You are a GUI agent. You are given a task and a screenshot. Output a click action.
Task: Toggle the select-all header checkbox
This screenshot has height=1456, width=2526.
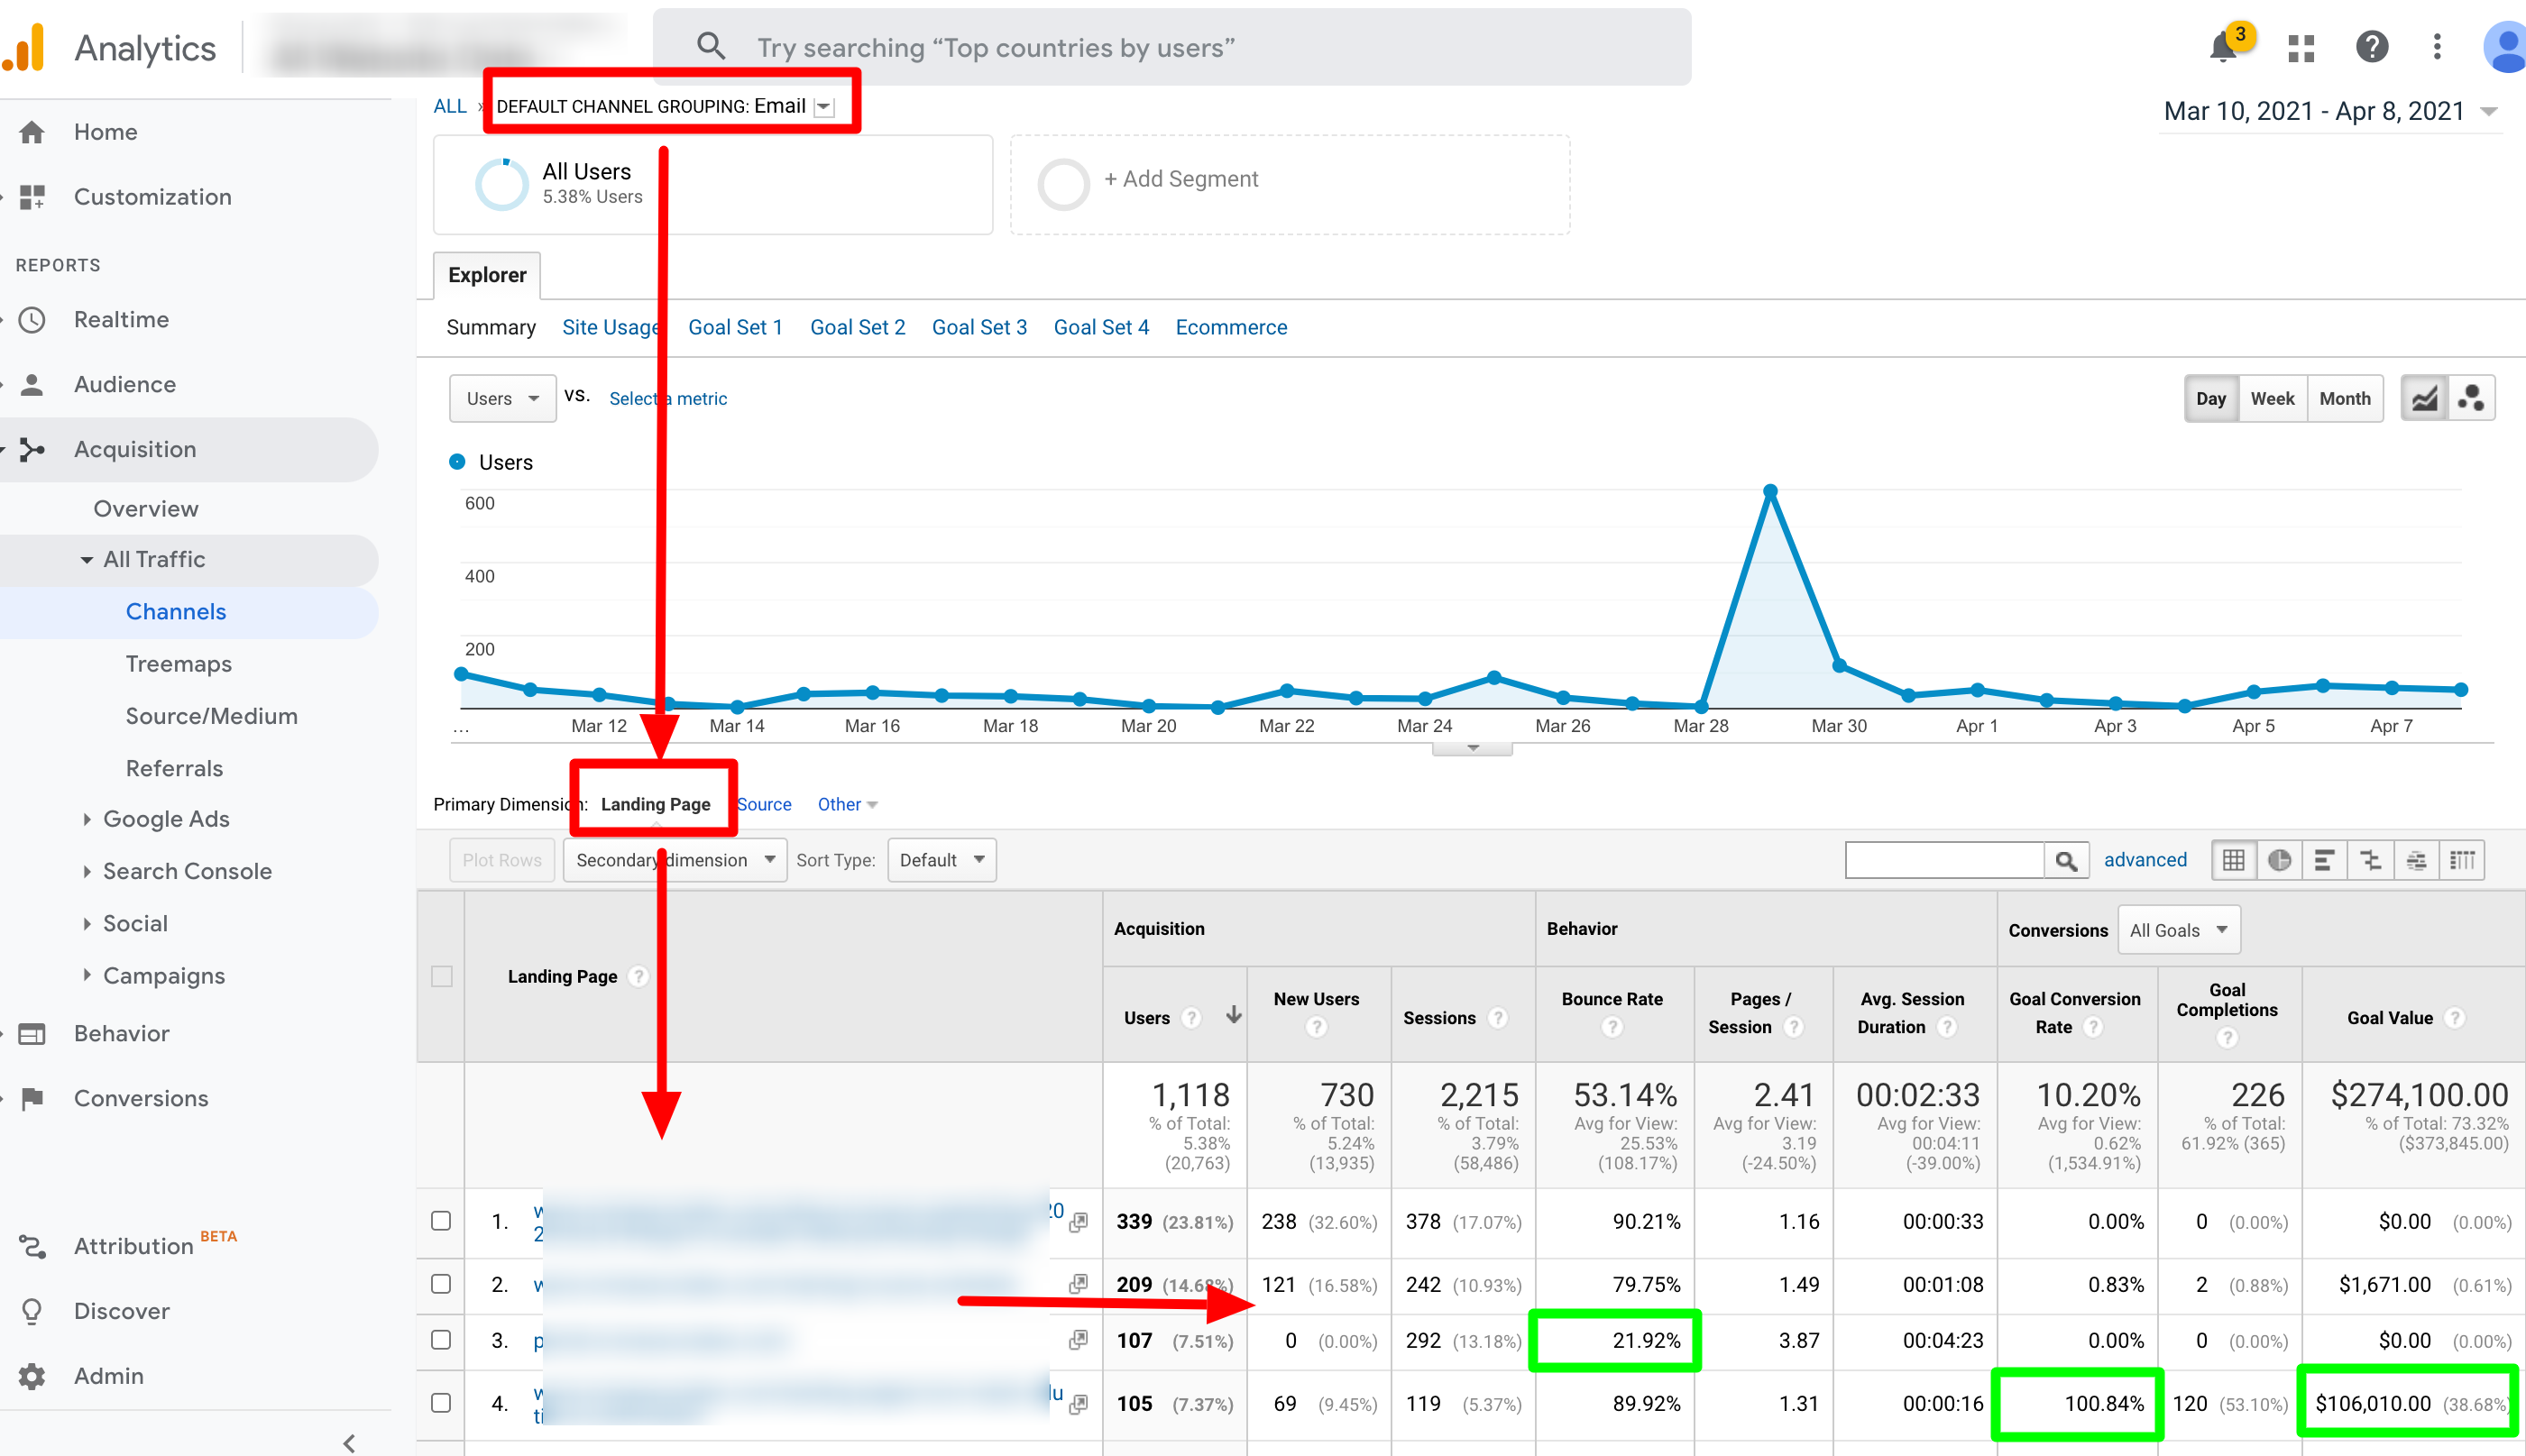pyautogui.click(x=441, y=976)
